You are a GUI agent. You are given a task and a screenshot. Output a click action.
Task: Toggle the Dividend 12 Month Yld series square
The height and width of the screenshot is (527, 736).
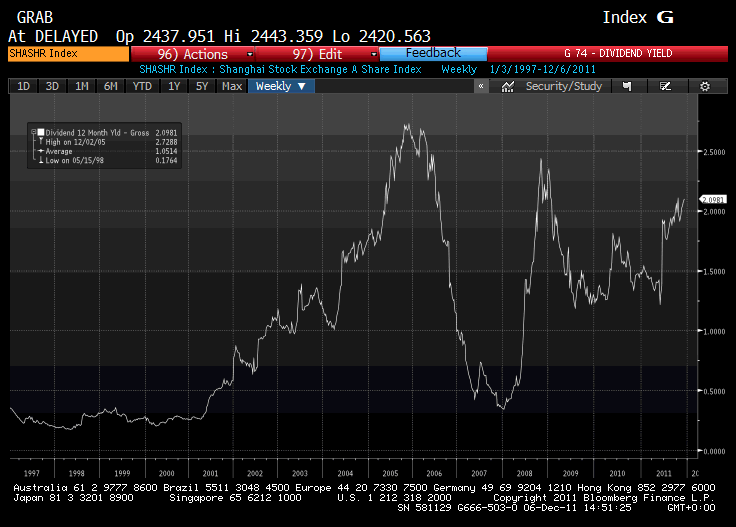point(41,132)
